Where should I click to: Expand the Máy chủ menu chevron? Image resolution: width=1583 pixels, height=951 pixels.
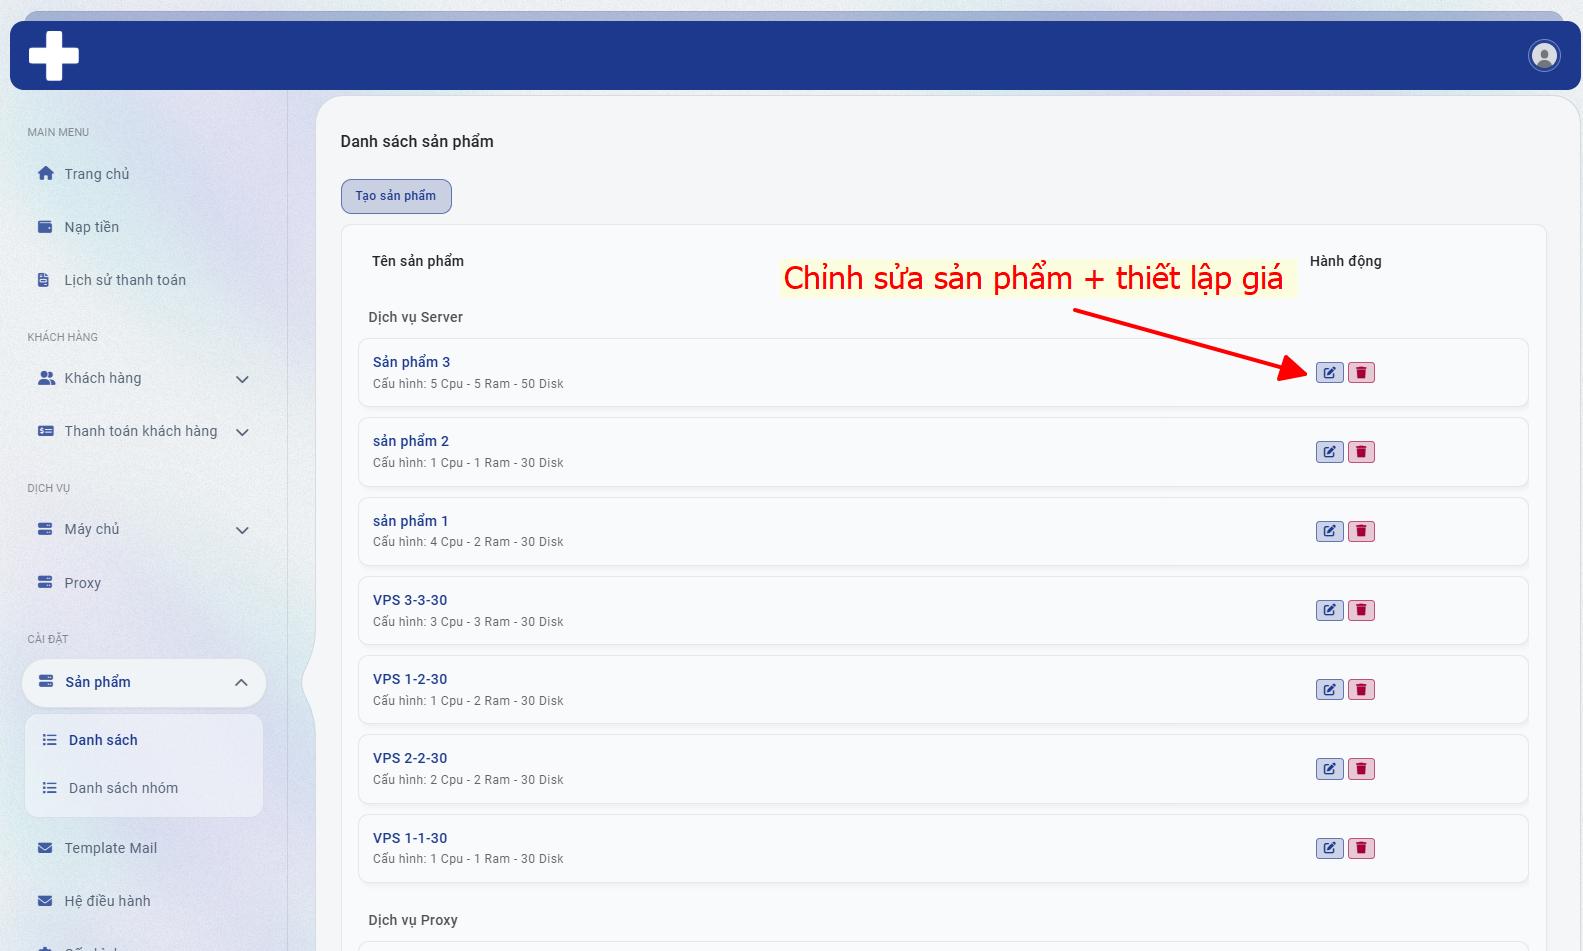click(x=242, y=530)
